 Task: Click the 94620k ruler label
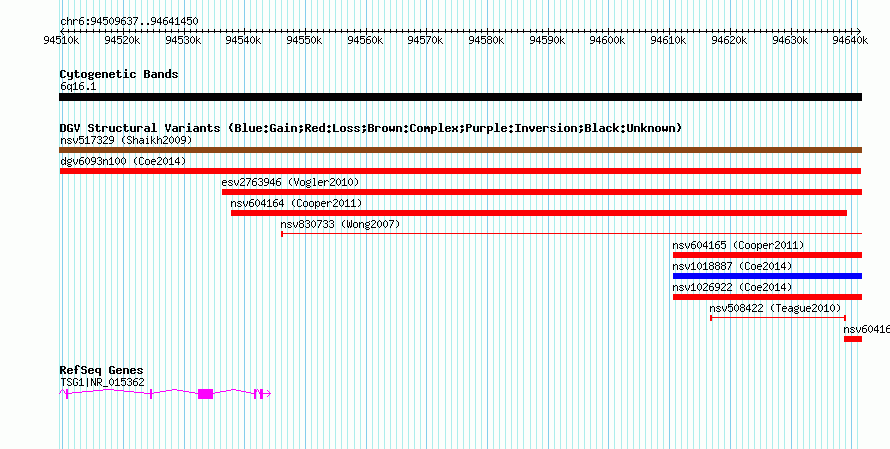coord(729,40)
